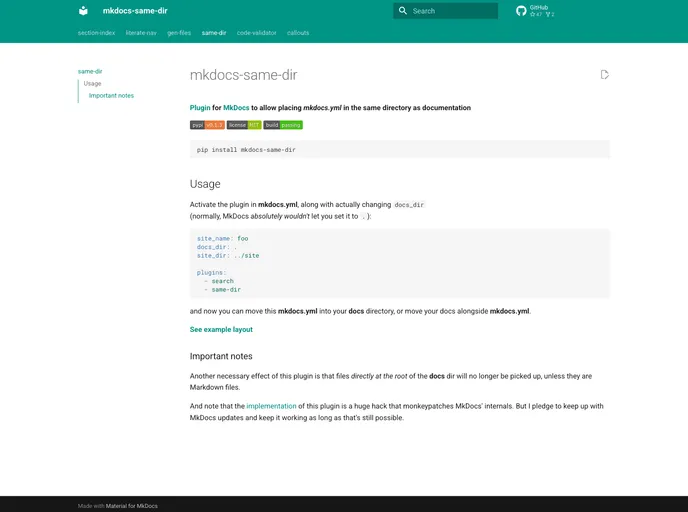Click the mkdocs-same-dir header title
The image size is (688, 512).
coord(135,11)
